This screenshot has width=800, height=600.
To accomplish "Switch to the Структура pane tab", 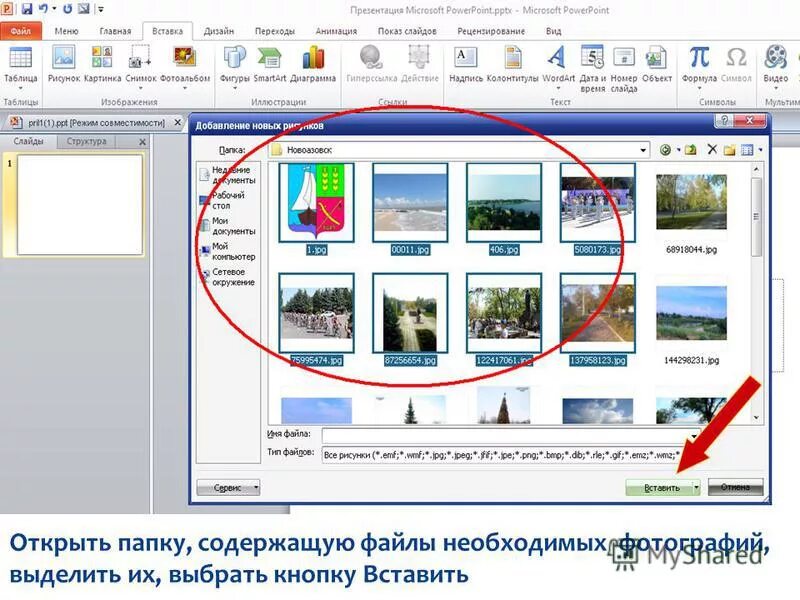I will click(86, 141).
